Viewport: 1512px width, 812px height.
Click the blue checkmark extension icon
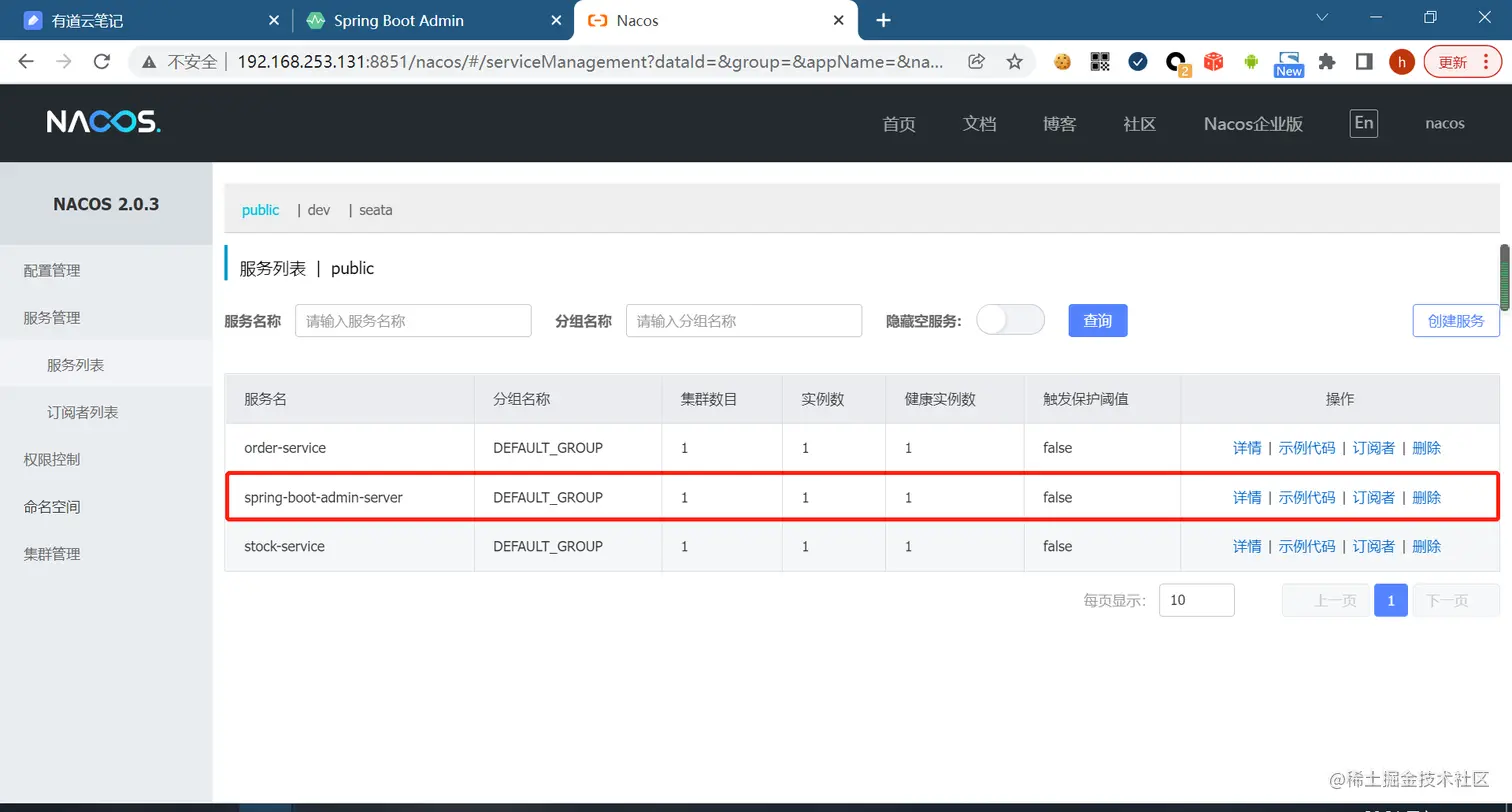tap(1138, 61)
